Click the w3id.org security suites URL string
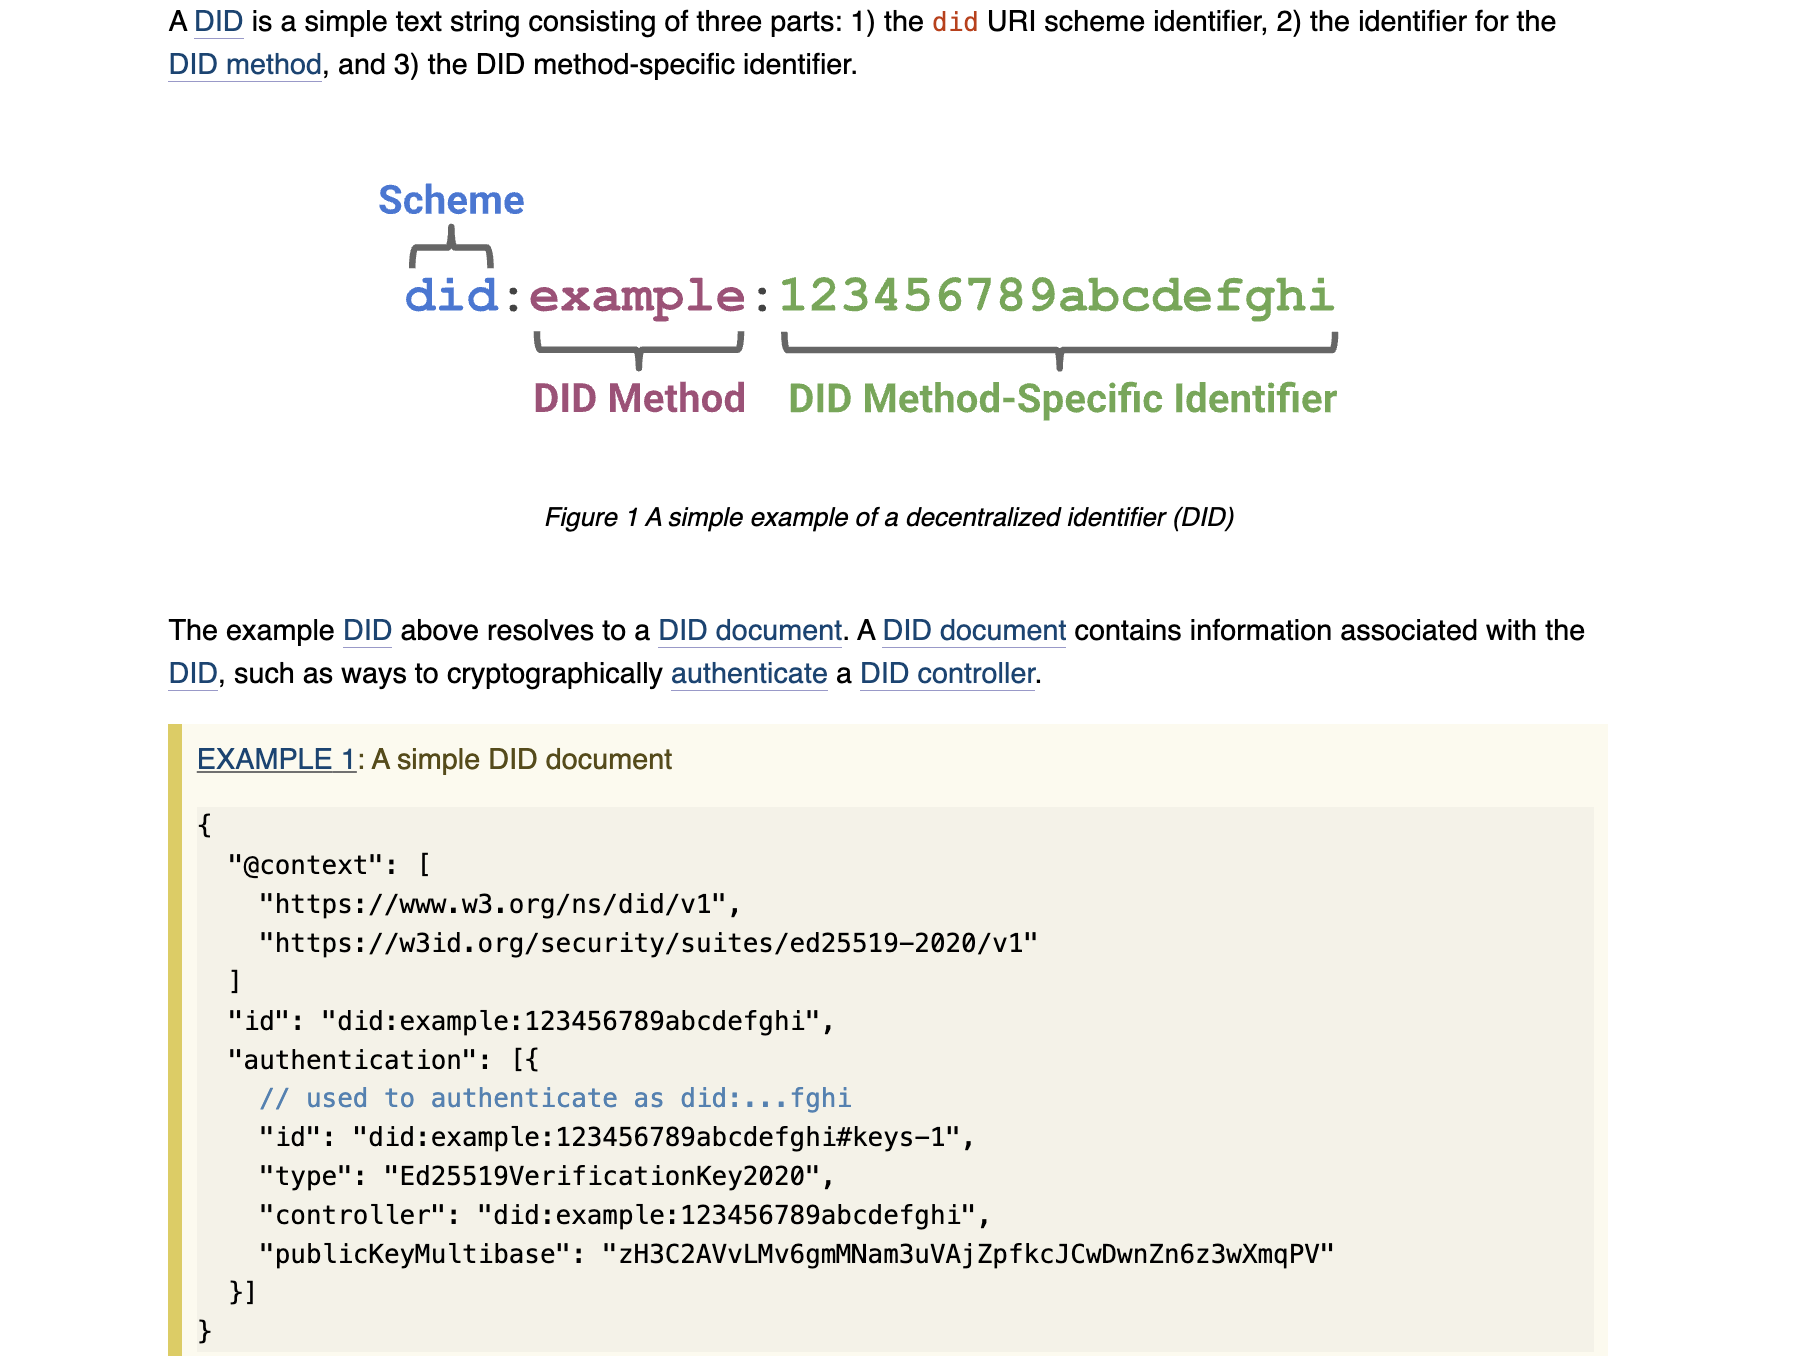 [649, 943]
